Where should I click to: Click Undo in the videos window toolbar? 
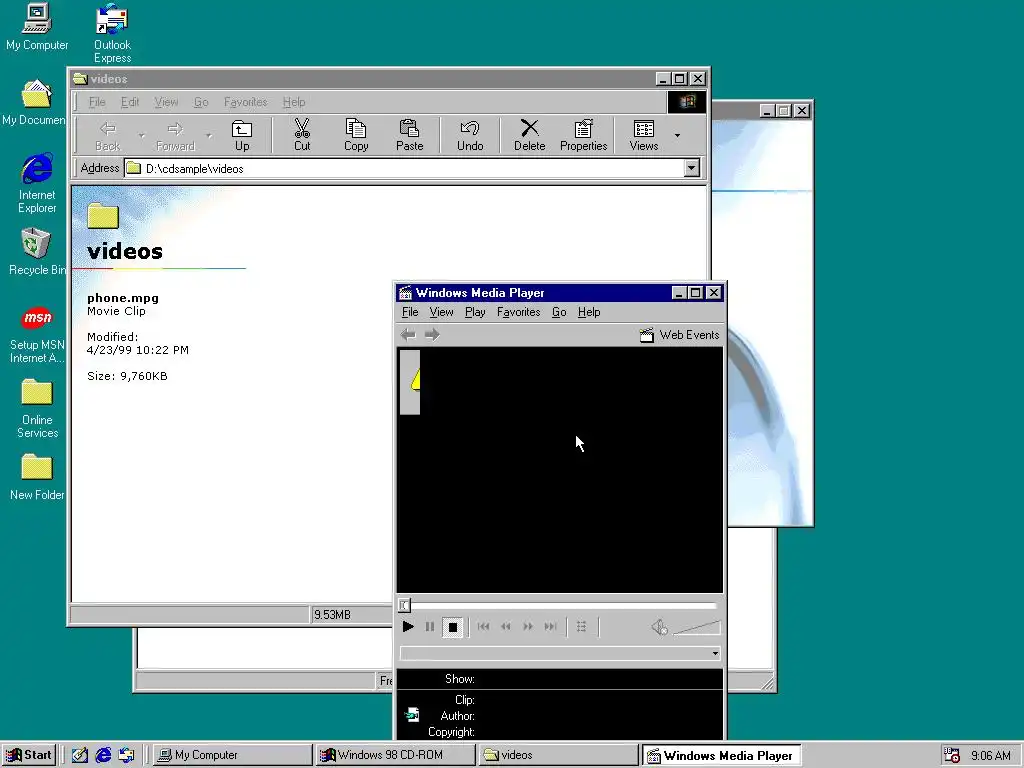[470, 135]
